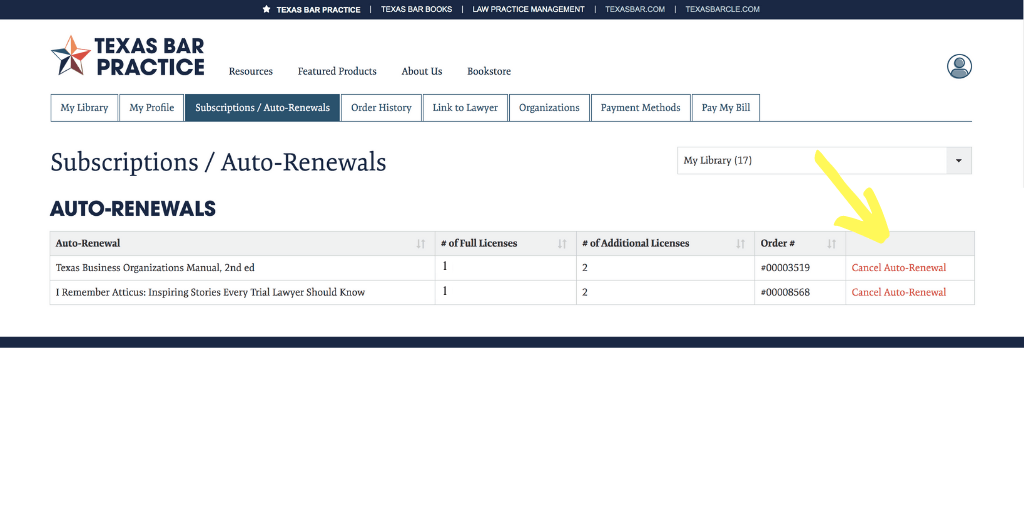Screen dimensions: 1024x512
Task: Open the Featured Products menu
Action: pos(337,71)
